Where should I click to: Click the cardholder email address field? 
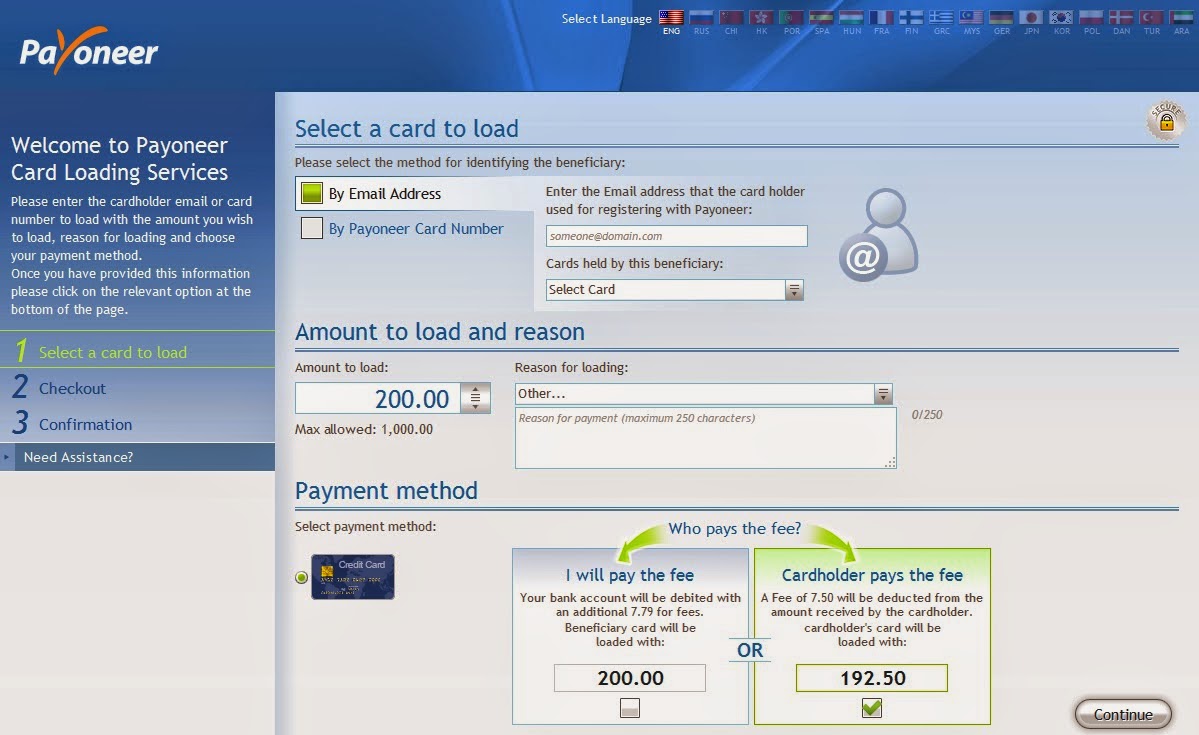click(x=677, y=236)
